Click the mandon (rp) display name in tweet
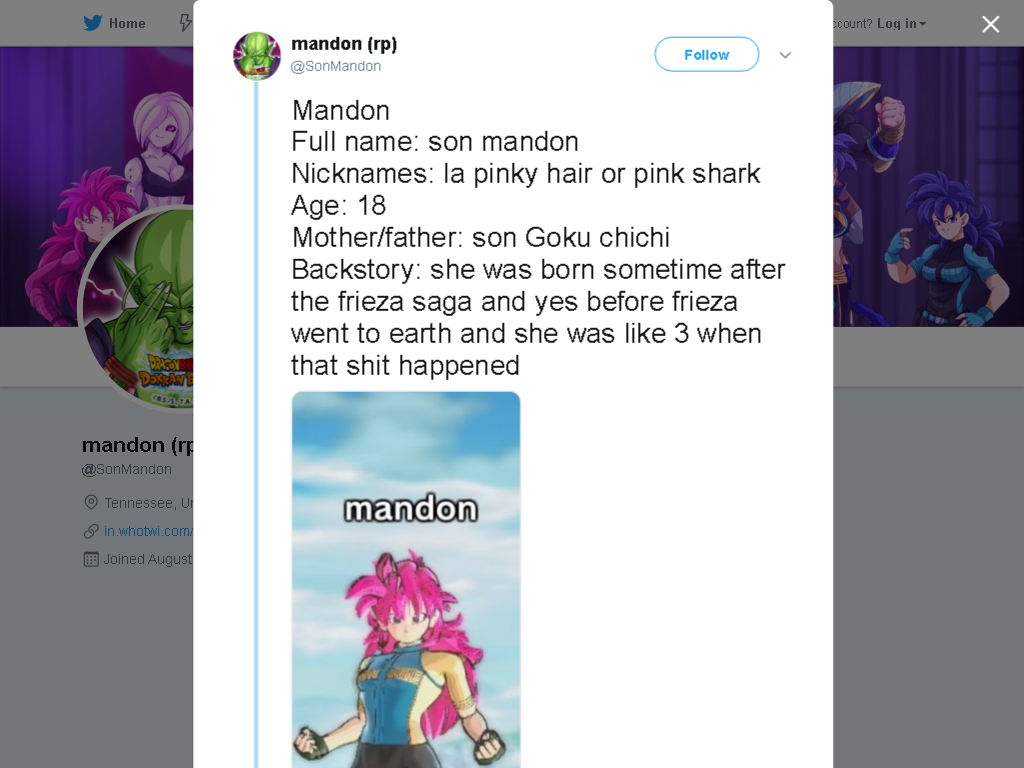The image size is (1024, 768). [x=344, y=44]
